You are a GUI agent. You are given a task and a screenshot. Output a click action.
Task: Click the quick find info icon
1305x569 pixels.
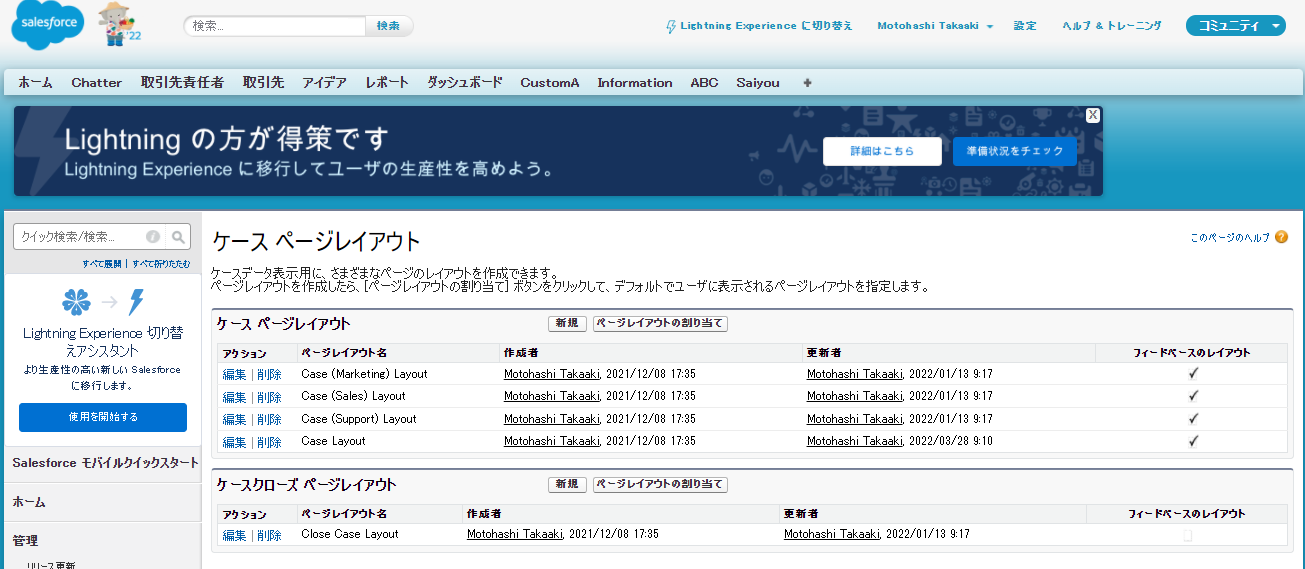click(153, 237)
